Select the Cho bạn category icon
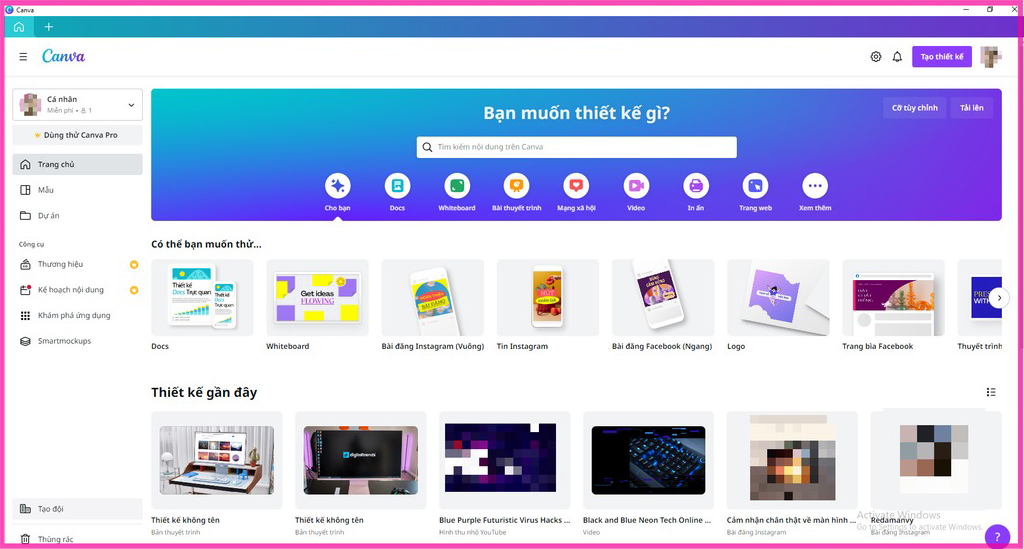Viewport: 1024px width, 549px height. (x=338, y=186)
